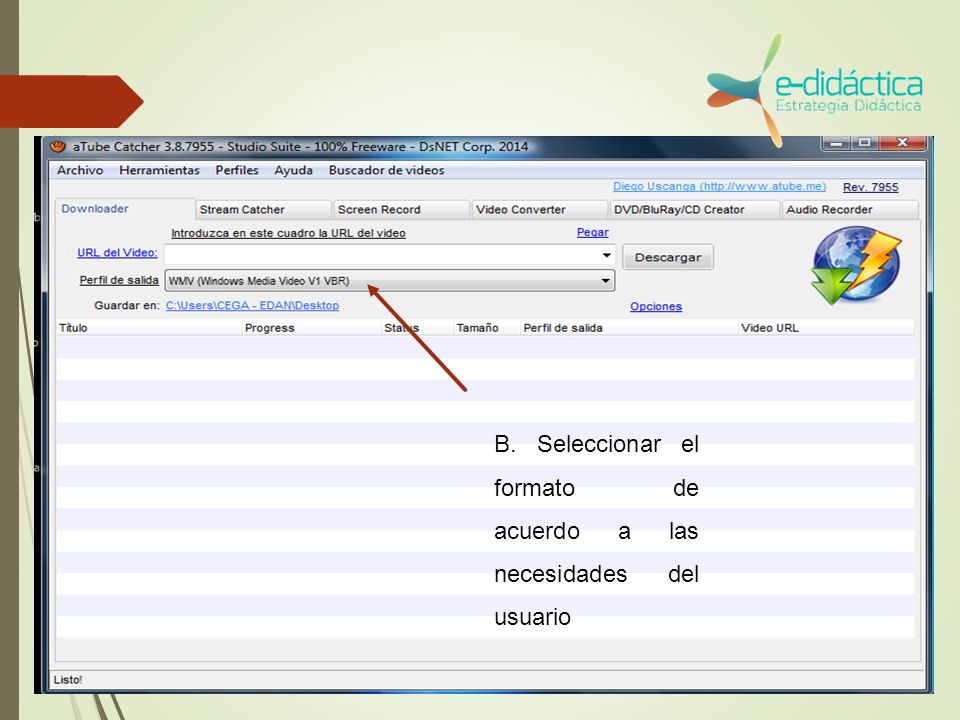Screen dimensions: 960x720
Task: Click the Descargar button
Action: [x=667, y=257]
